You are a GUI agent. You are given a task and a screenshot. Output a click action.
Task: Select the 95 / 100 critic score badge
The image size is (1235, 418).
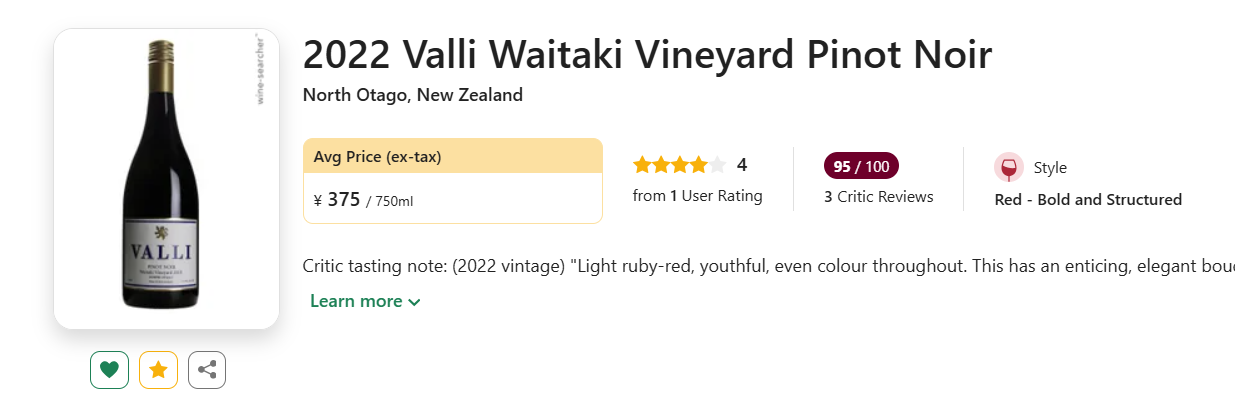(x=861, y=166)
